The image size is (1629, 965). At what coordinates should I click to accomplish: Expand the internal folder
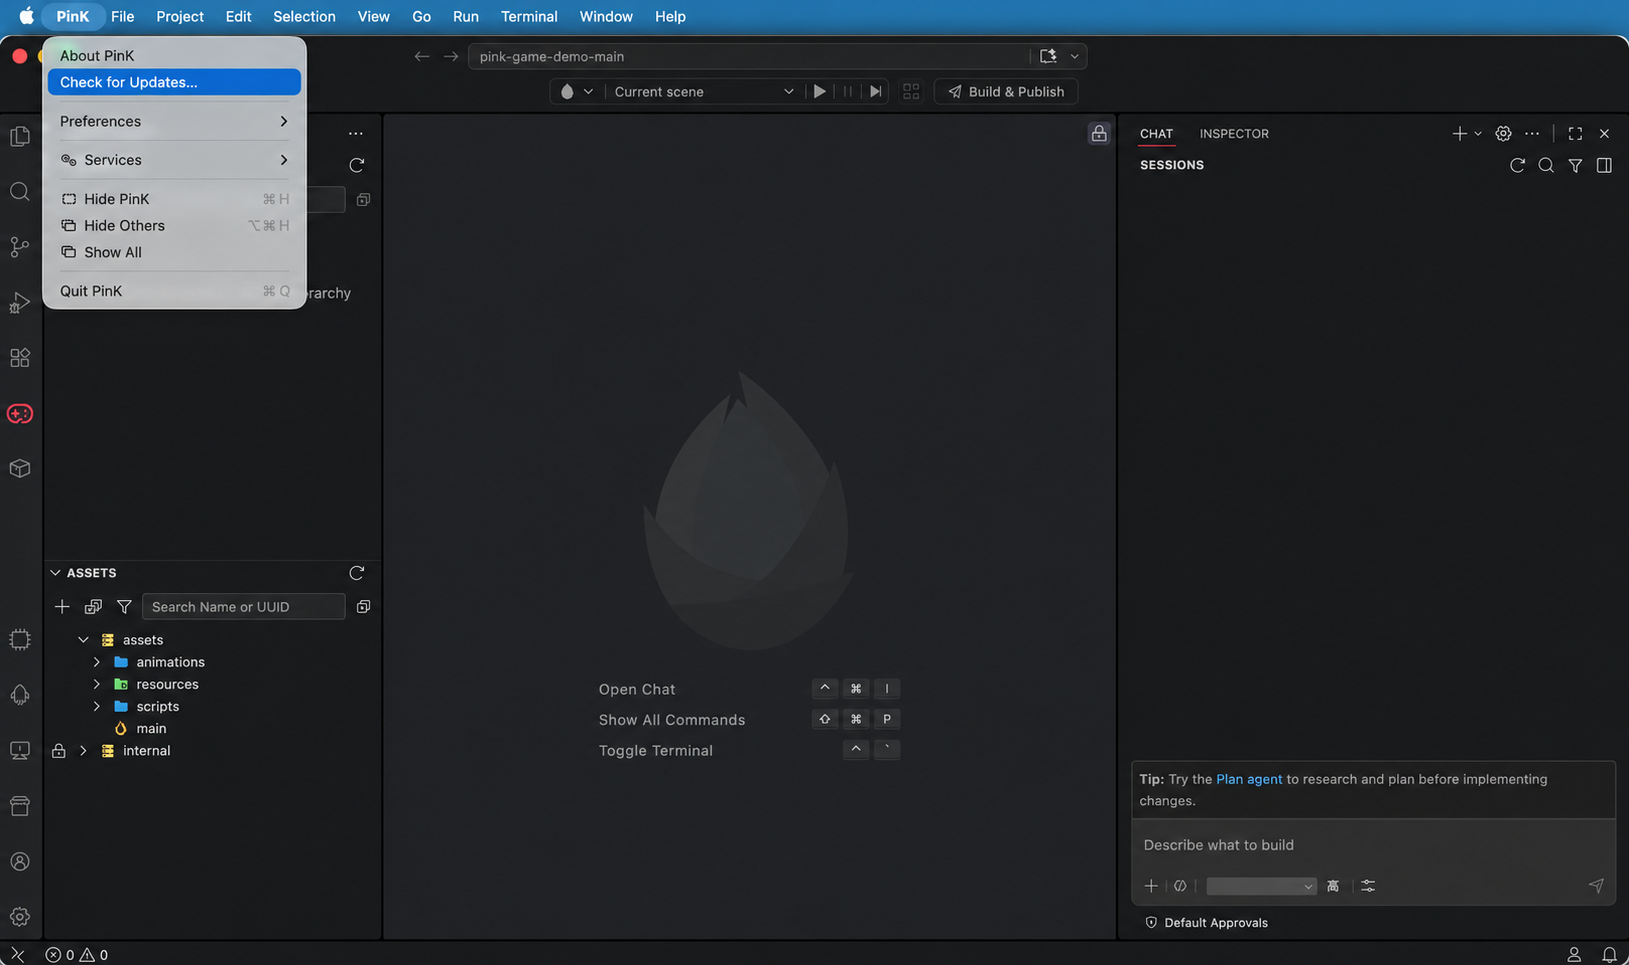(84, 751)
